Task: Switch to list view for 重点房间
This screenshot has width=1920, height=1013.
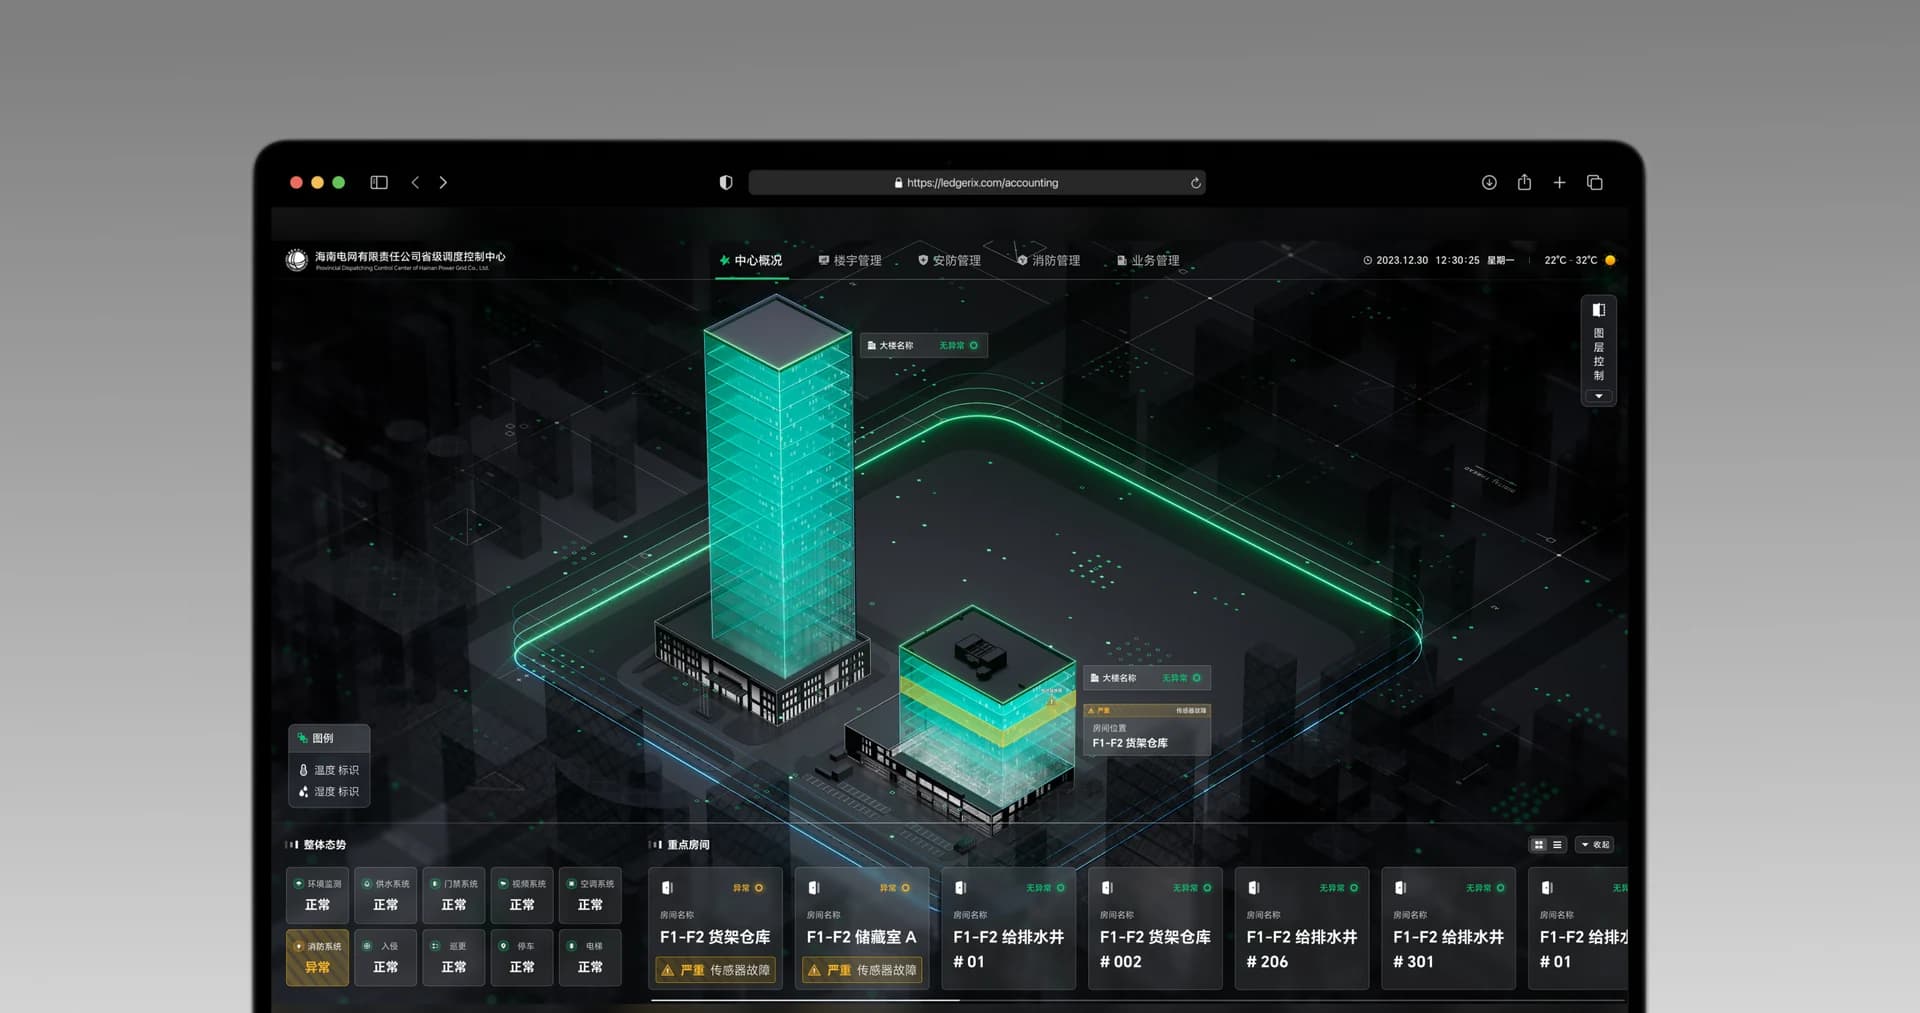Action: [x=1557, y=845]
